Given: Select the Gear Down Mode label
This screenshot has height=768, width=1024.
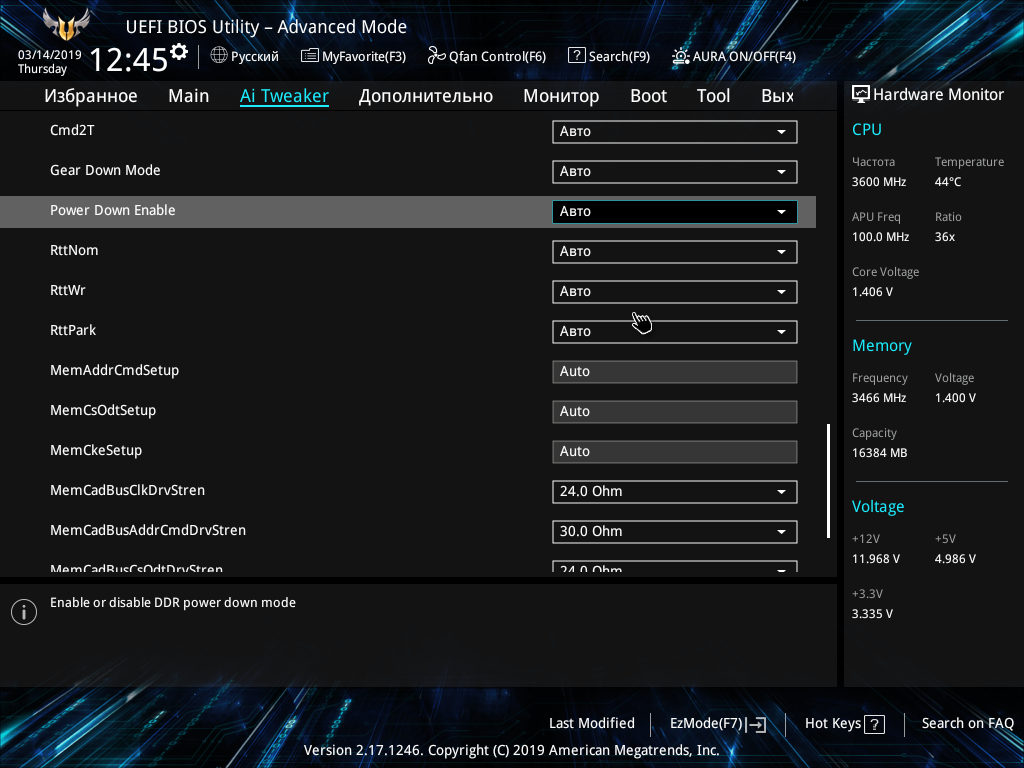Looking at the screenshot, I should click(x=105, y=170).
